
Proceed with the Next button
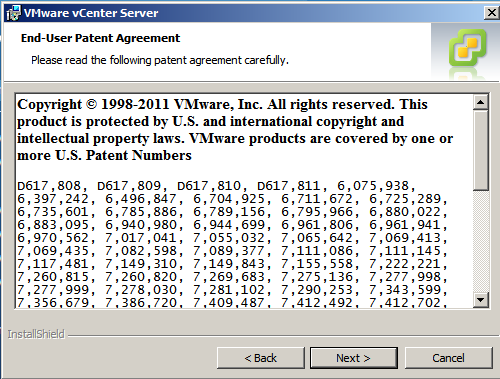[354, 358]
